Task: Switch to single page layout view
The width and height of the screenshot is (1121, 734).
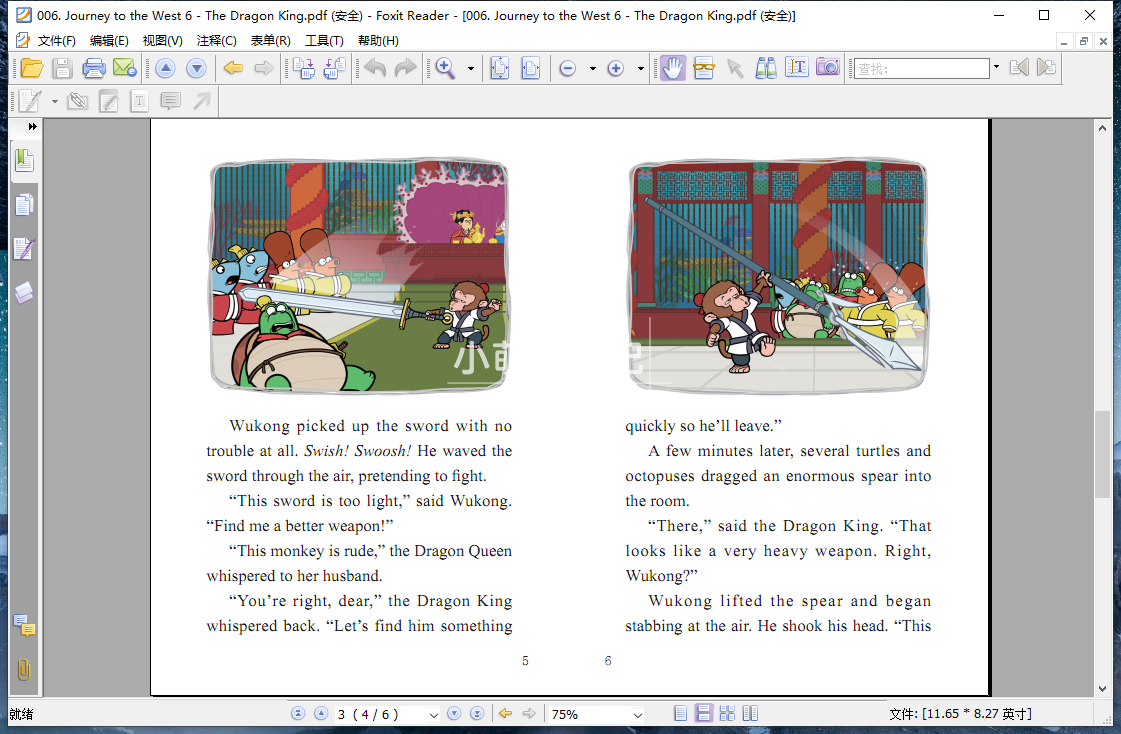Action: click(681, 714)
